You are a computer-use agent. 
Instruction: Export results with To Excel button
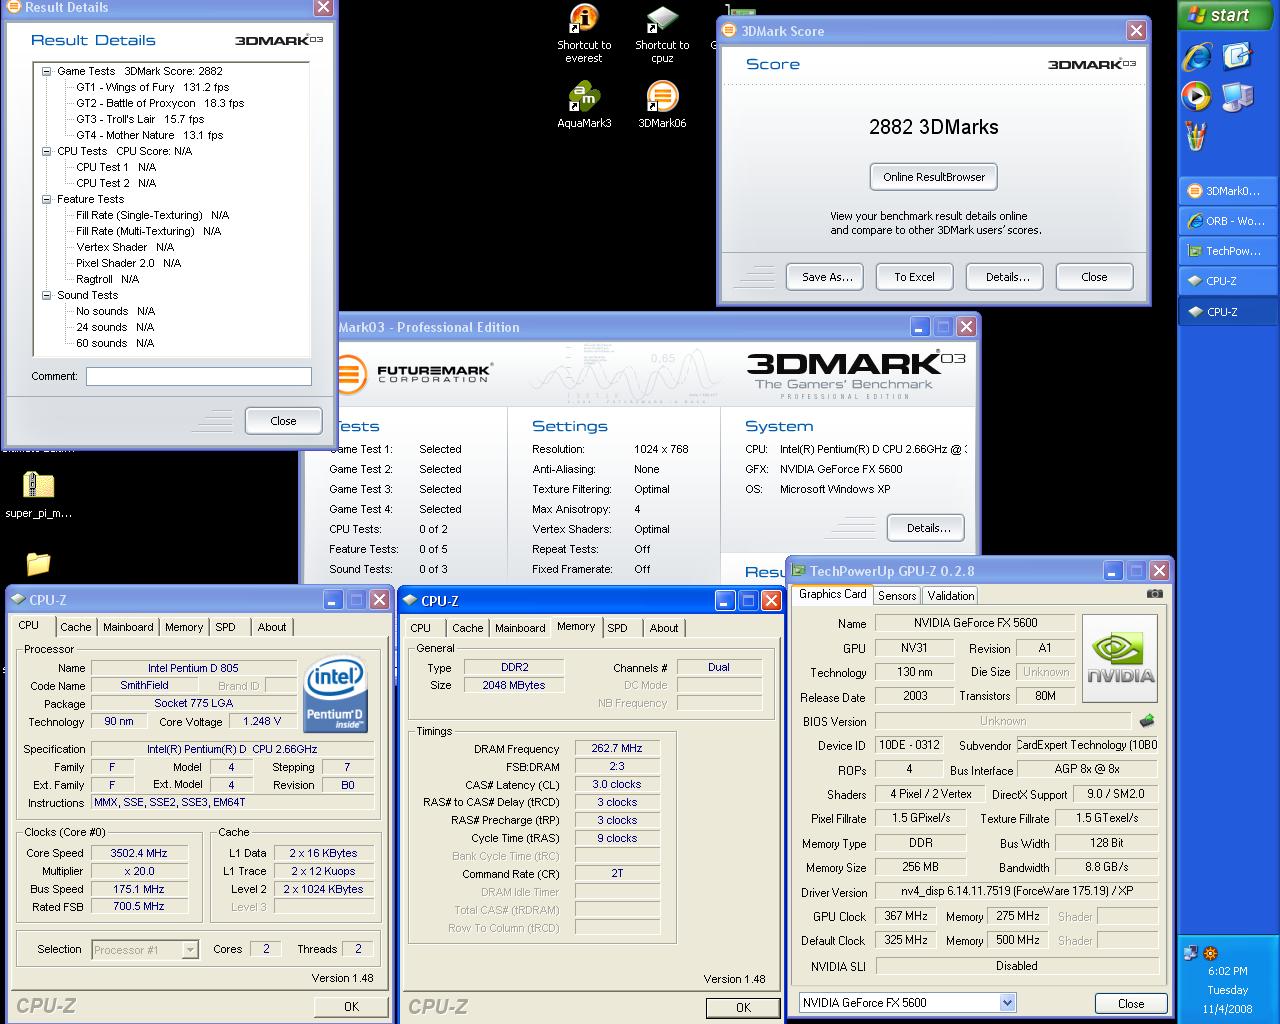click(914, 277)
